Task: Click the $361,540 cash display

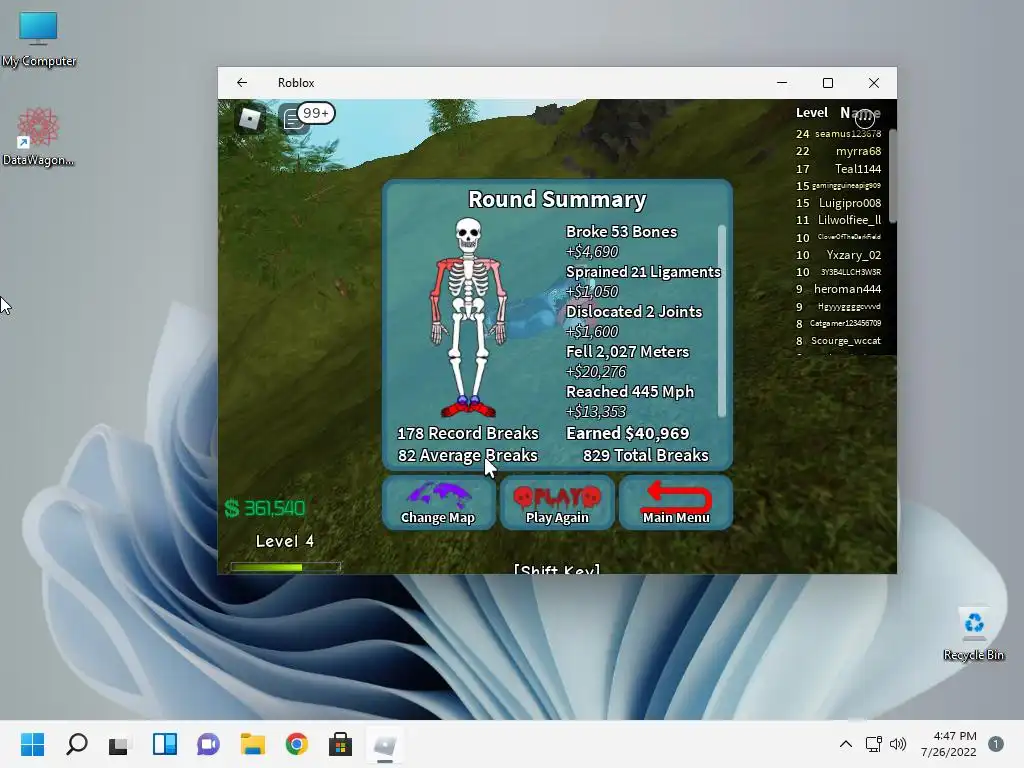Action: coord(264,508)
